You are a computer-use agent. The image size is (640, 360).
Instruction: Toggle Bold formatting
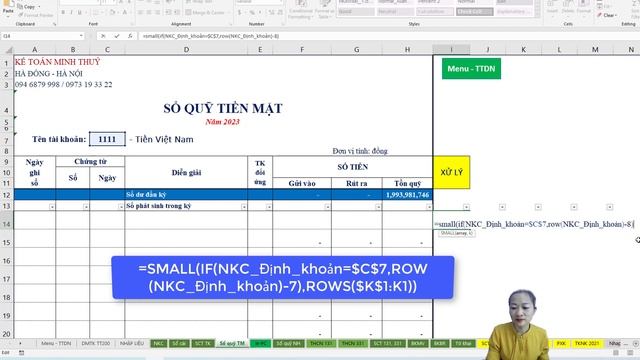(x=63, y=13)
